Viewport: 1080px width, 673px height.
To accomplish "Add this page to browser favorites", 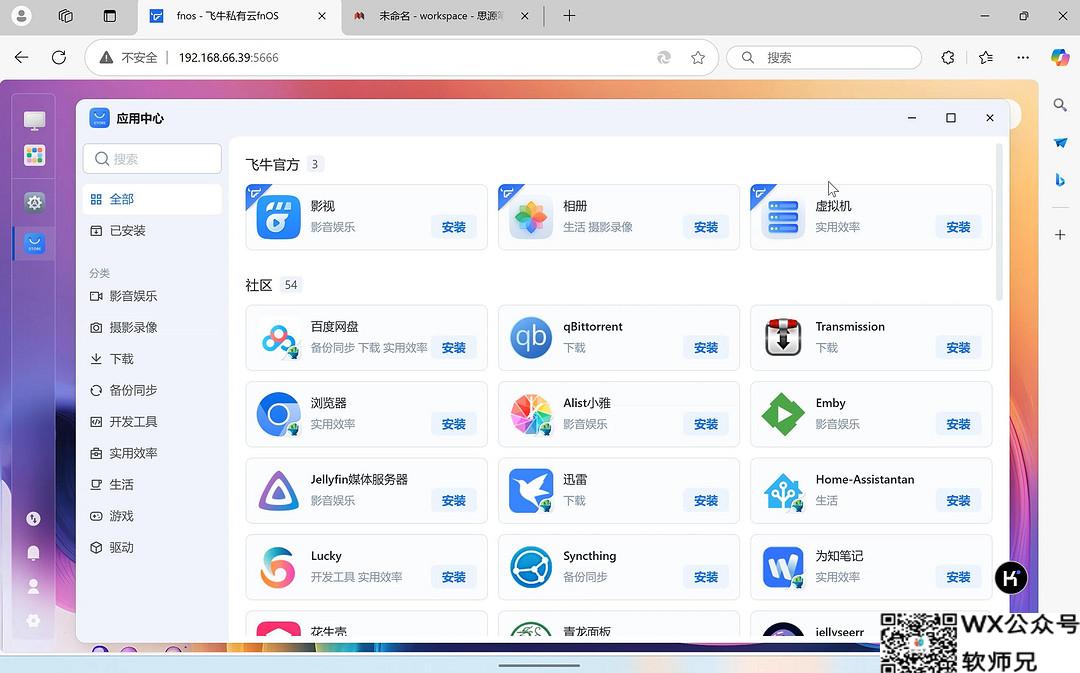I will tap(698, 58).
